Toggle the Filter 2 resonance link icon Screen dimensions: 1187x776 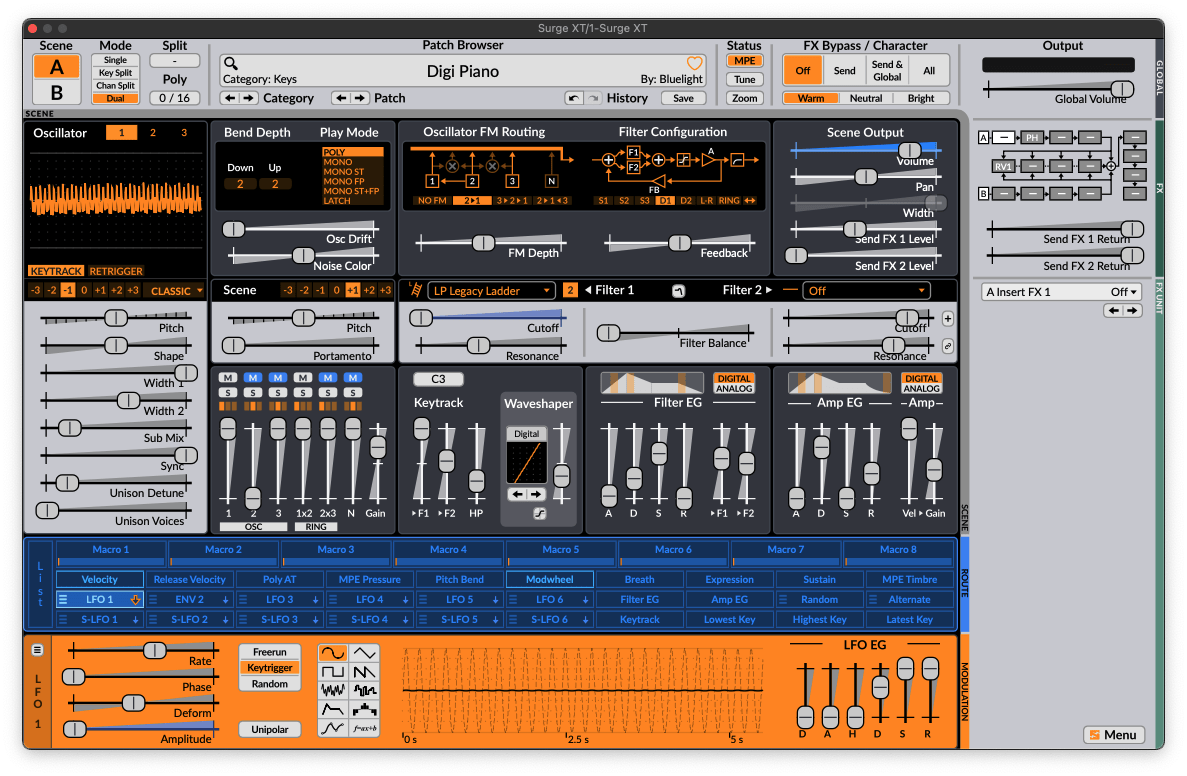click(x=947, y=347)
